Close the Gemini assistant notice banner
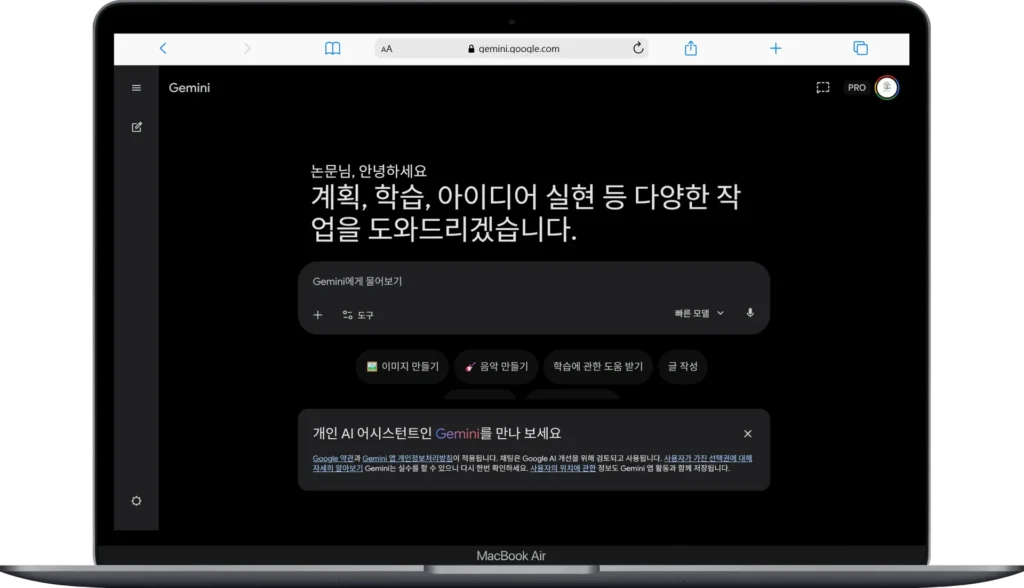This screenshot has height=588, width=1024. pyautogui.click(x=748, y=434)
